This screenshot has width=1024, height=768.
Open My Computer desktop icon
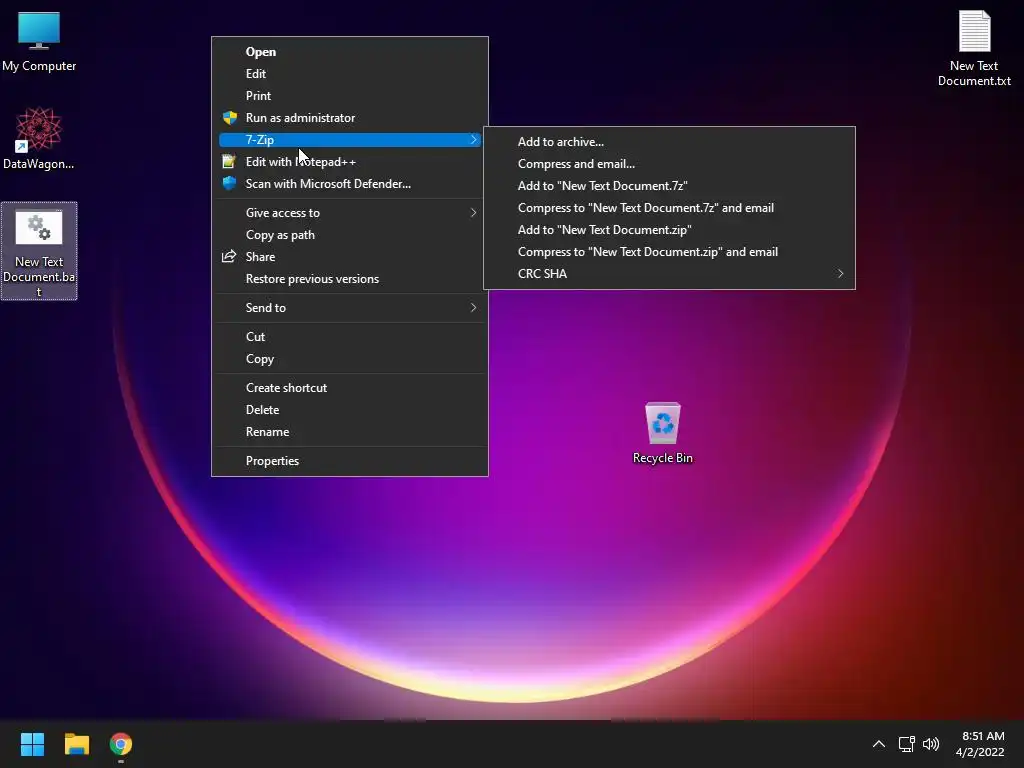(x=39, y=42)
